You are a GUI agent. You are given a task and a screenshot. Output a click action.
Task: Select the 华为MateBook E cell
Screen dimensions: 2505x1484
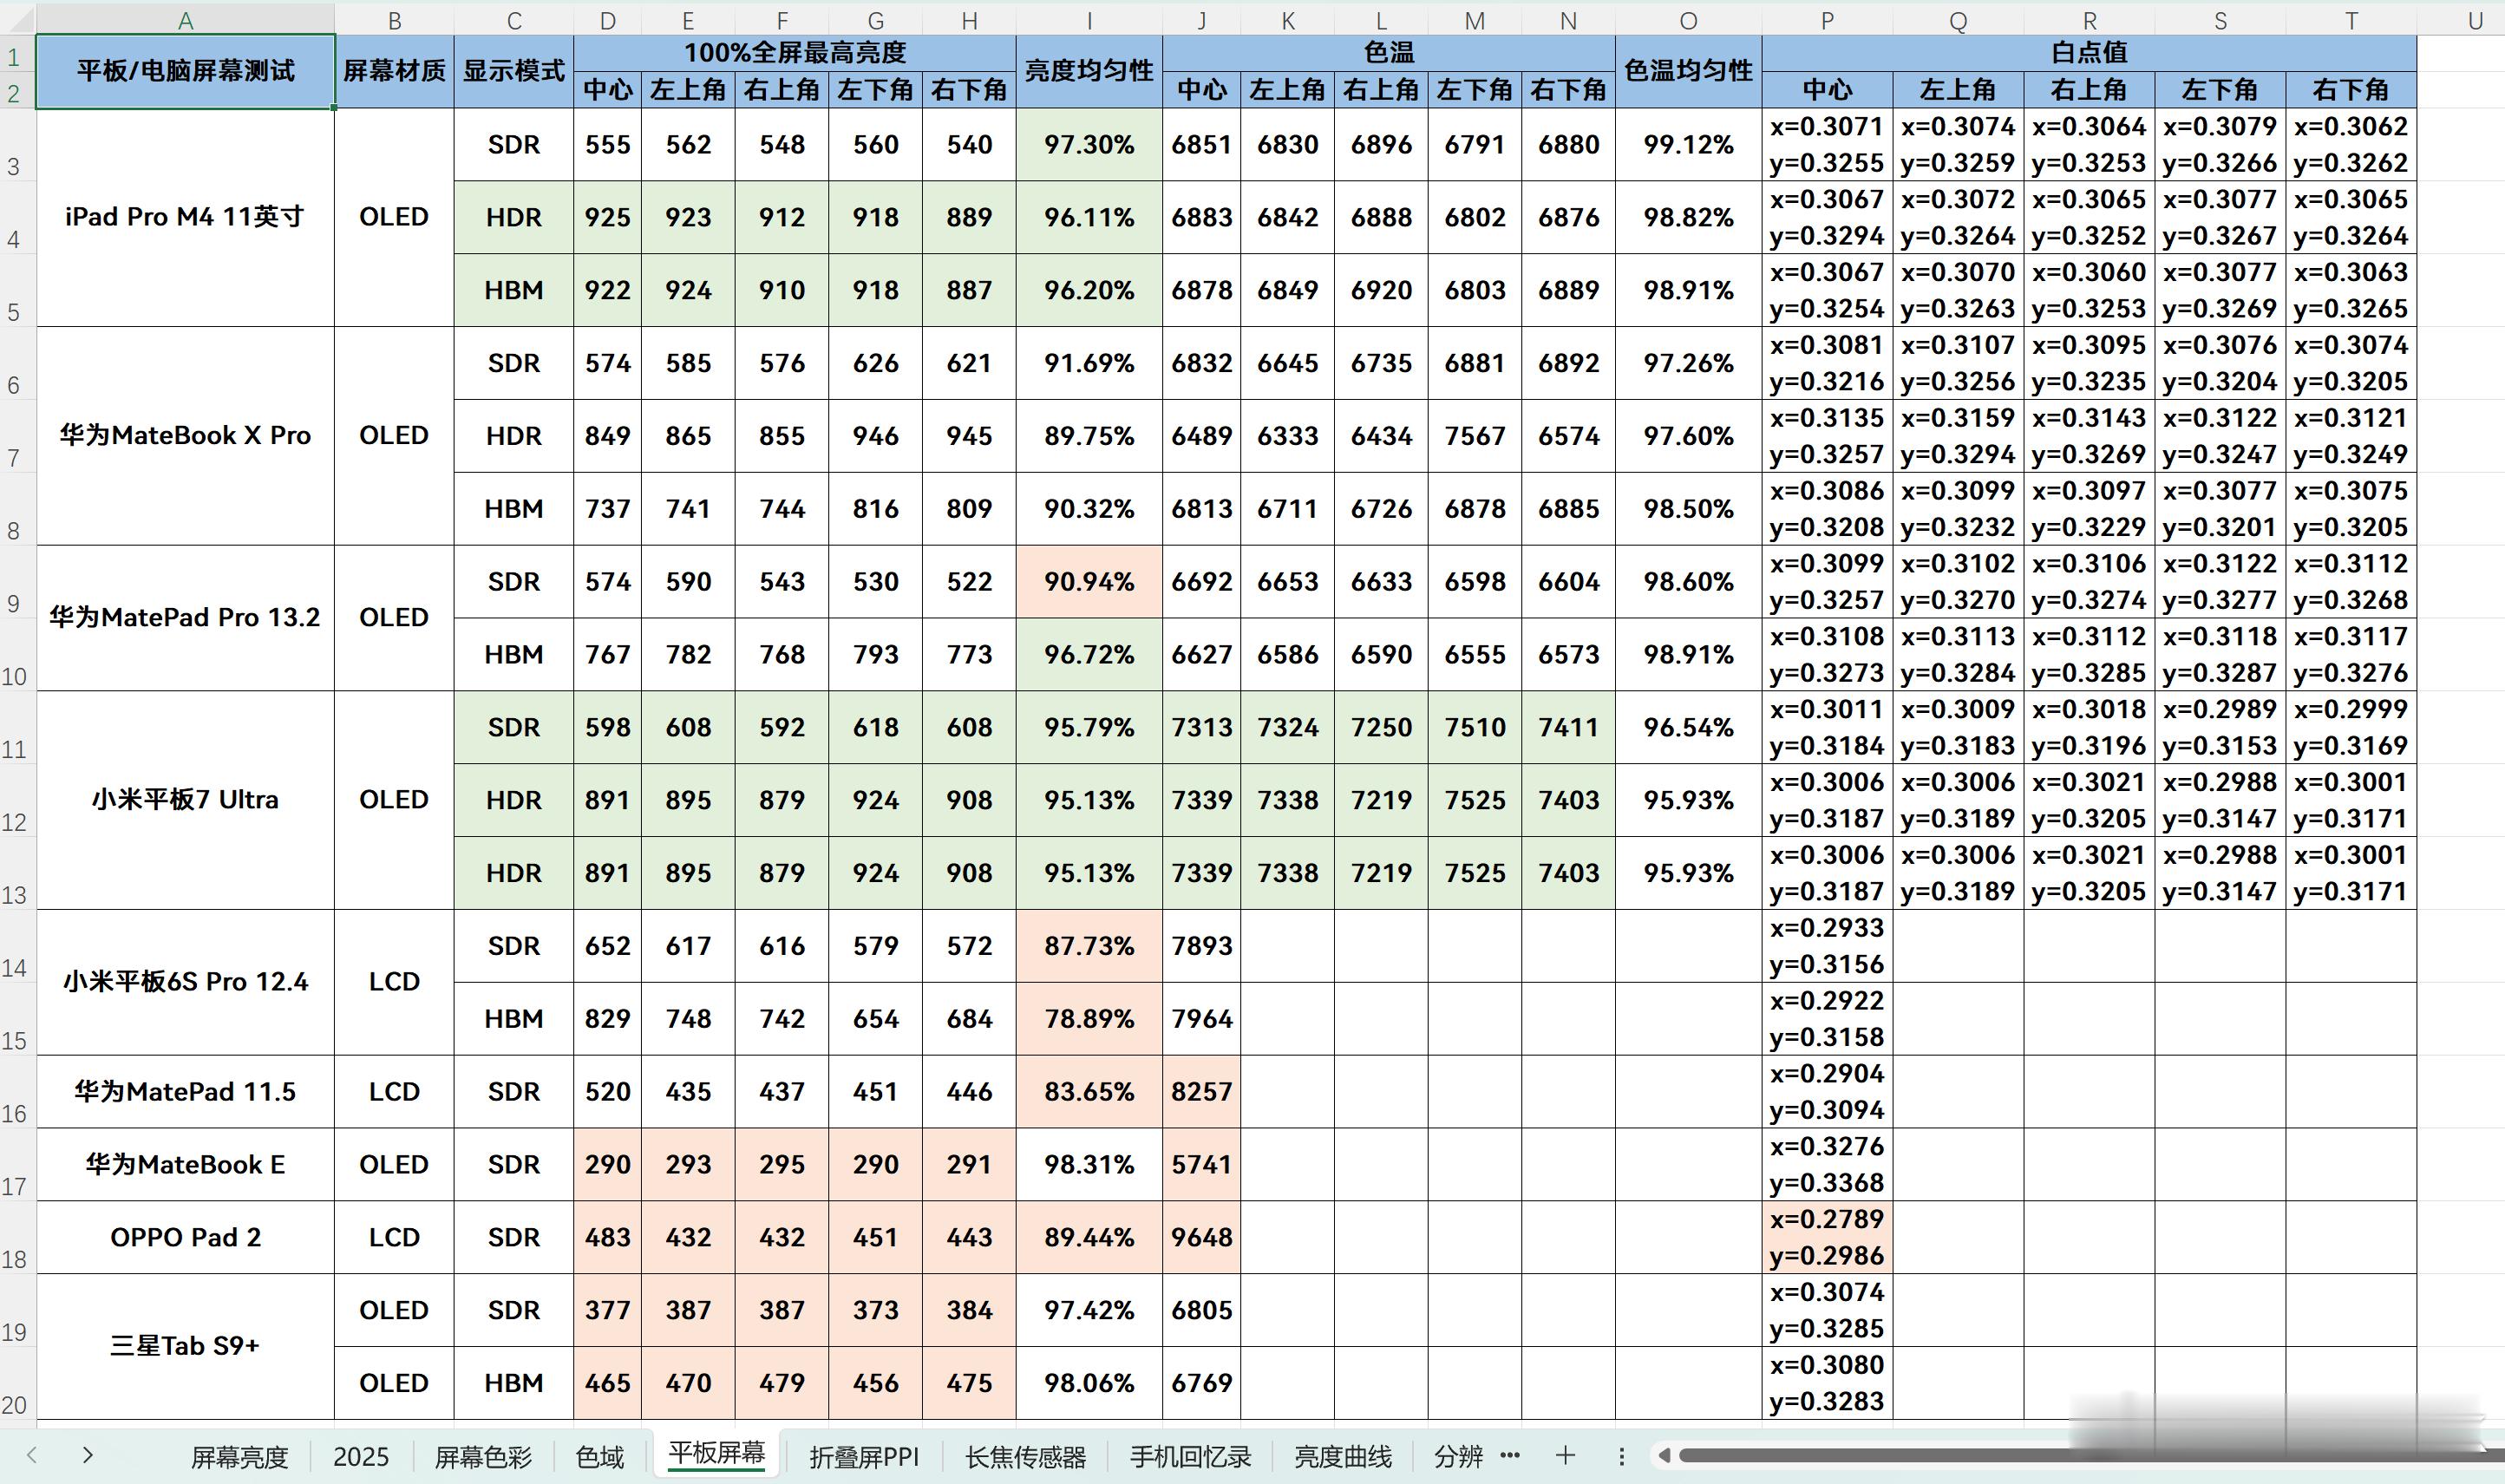(185, 1164)
